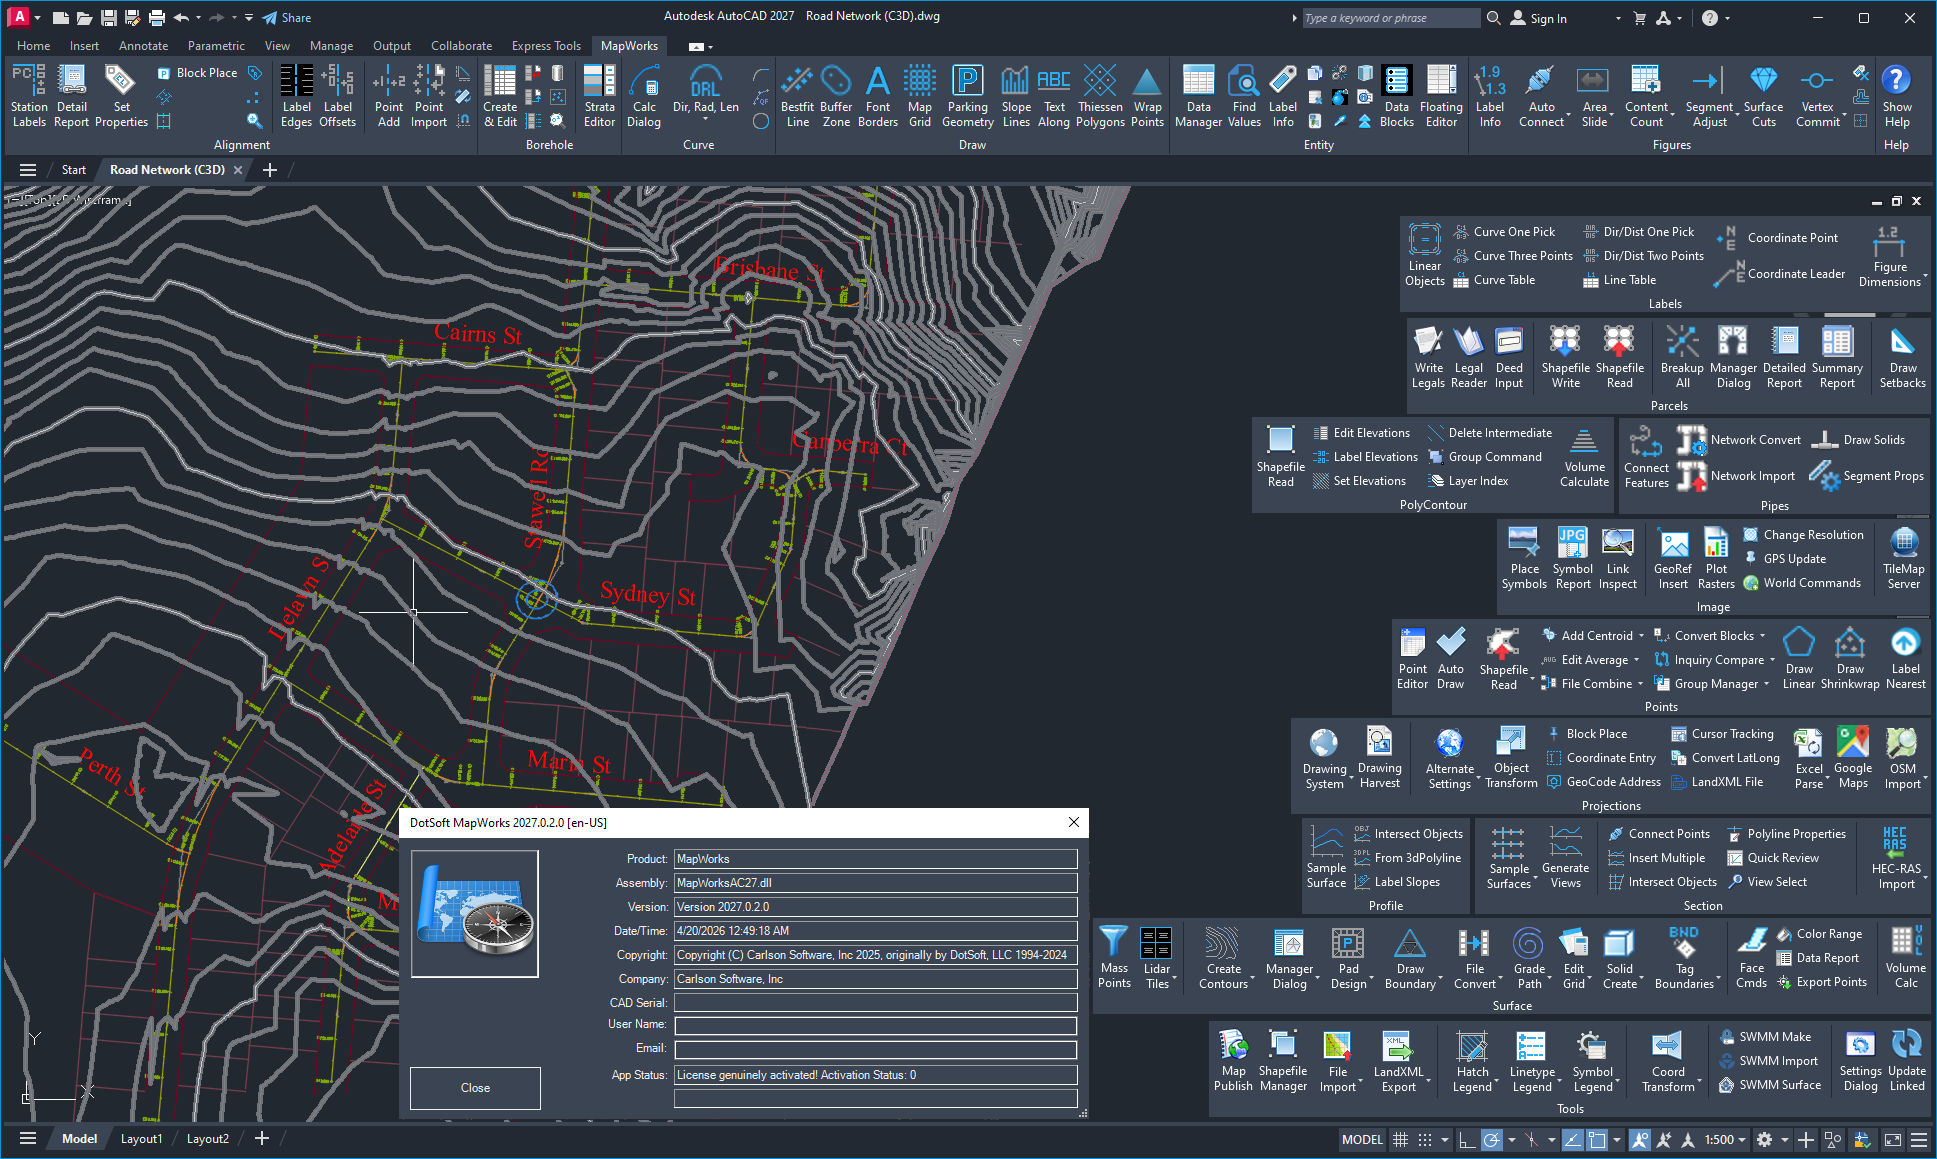
Task: Click the World Commands button
Action: [1802, 583]
